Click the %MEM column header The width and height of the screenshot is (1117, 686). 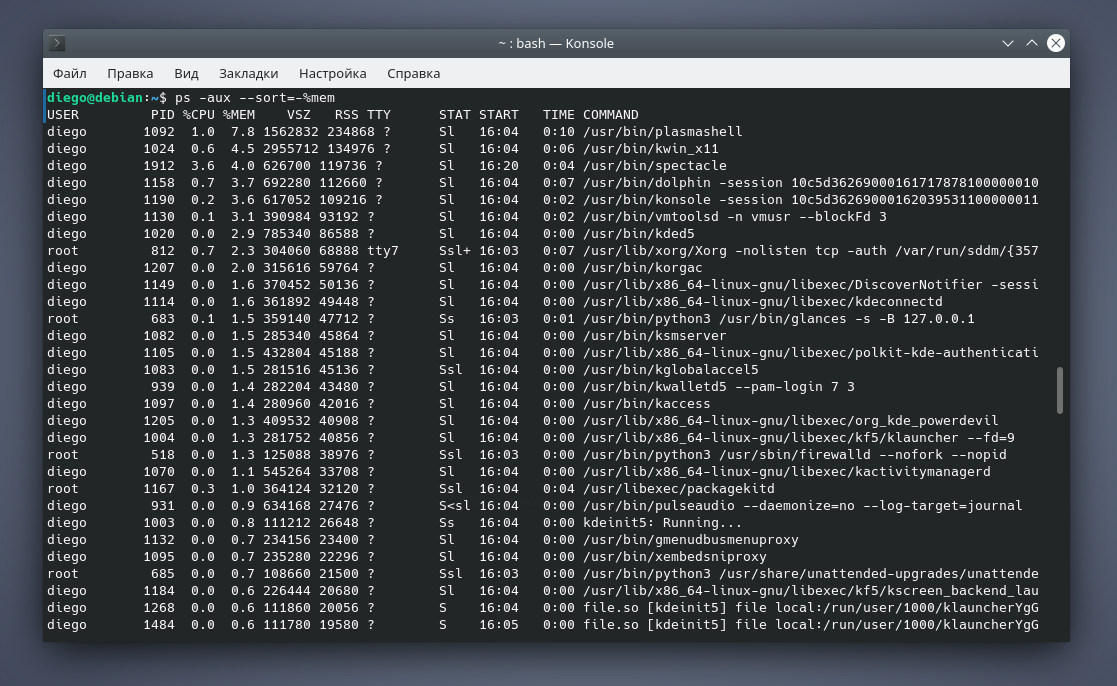(239, 114)
